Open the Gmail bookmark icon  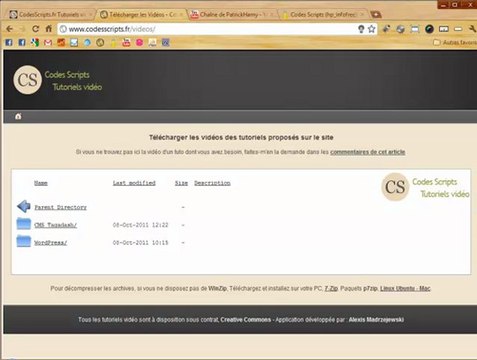point(48,43)
